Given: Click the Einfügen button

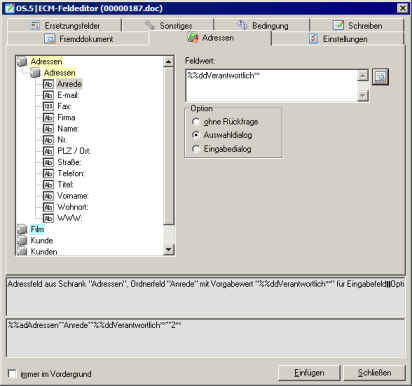Looking at the screenshot, I should click(309, 373).
